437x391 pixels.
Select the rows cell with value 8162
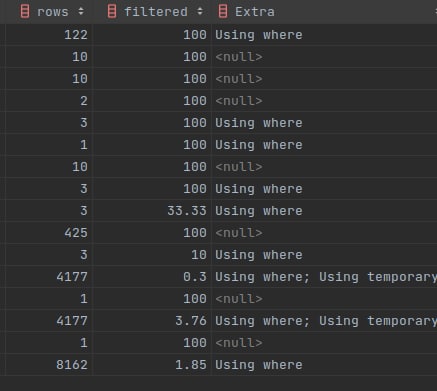click(x=49, y=365)
